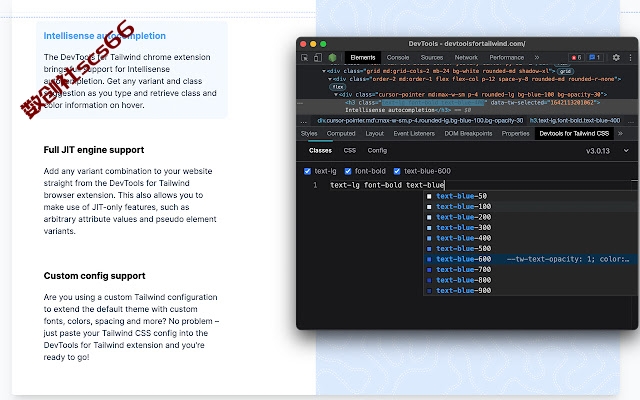Click the grid layout badge
This screenshot has height=400, width=640.
pyautogui.click(x=565, y=71)
